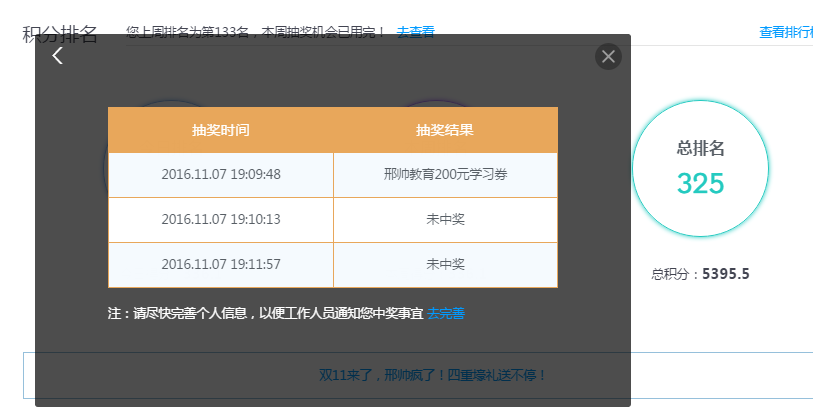Click the 抽奖结果 column header

point(445,130)
